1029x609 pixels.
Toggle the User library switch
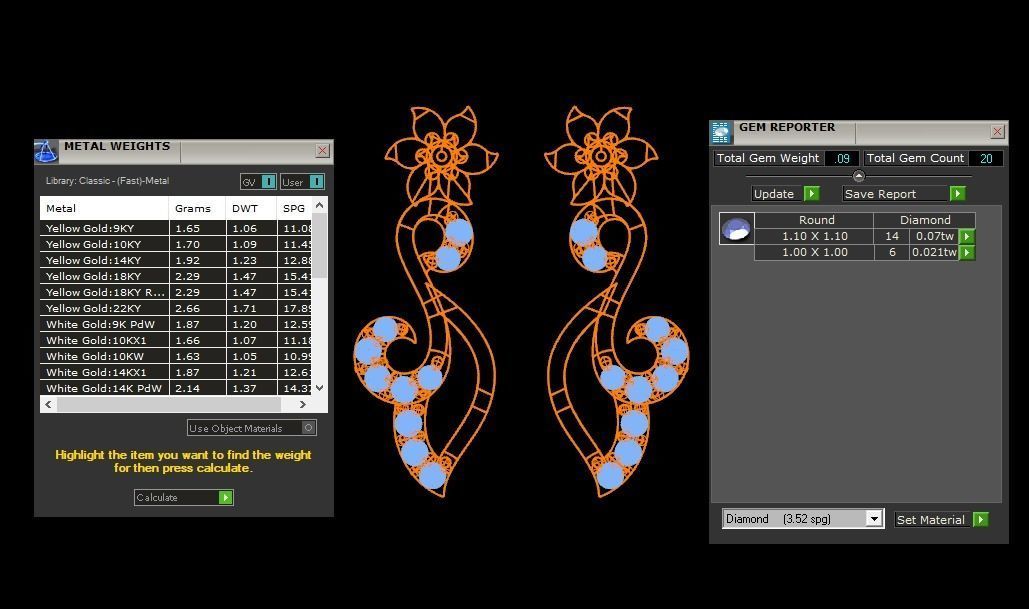coord(316,182)
